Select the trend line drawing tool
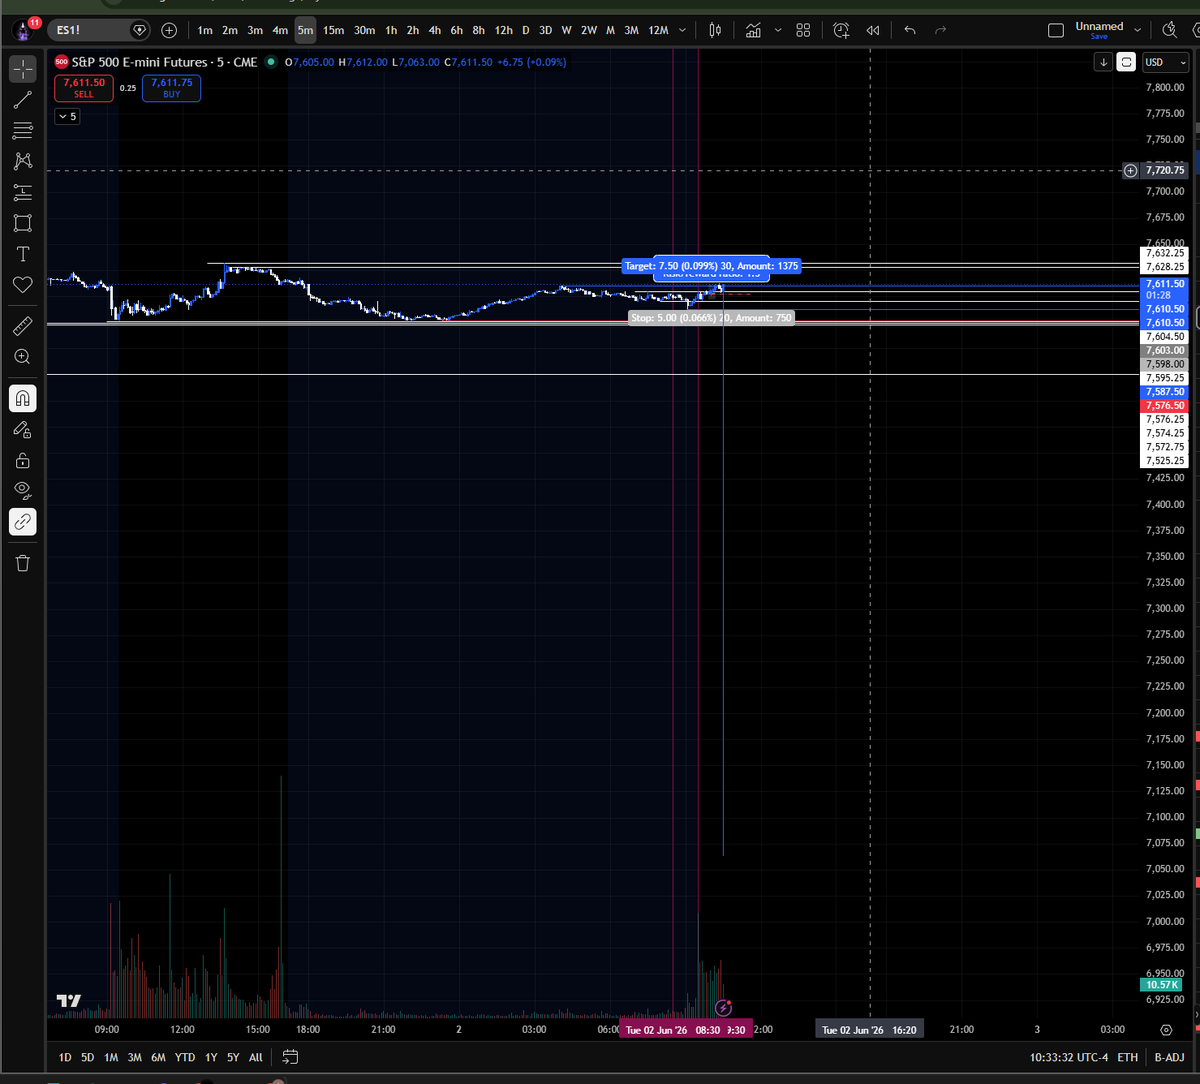The height and width of the screenshot is (1084, 1200). 23,100
